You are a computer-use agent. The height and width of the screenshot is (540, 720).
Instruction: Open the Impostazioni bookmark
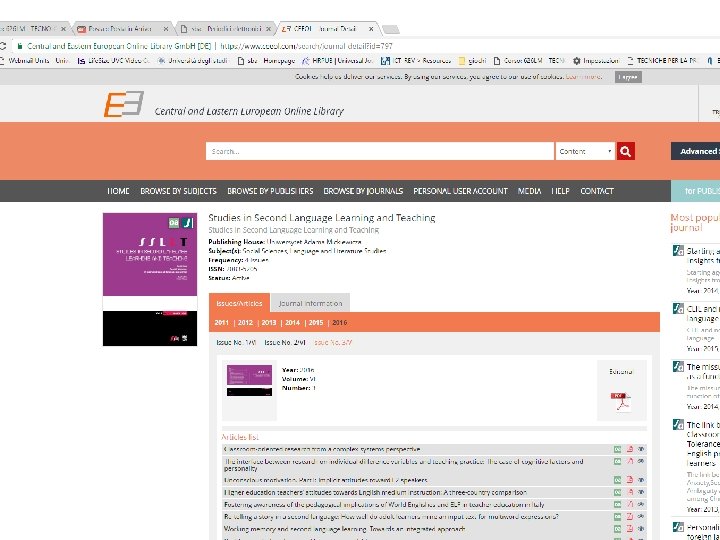coord(595,61)
